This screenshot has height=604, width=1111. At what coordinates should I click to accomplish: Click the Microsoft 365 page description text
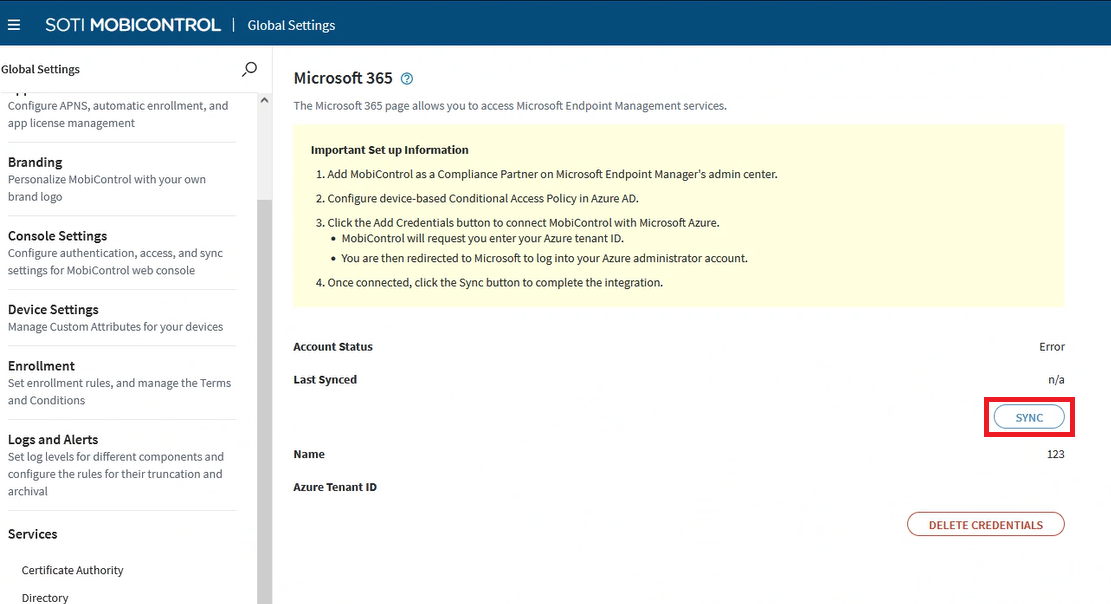coord(510,106)
